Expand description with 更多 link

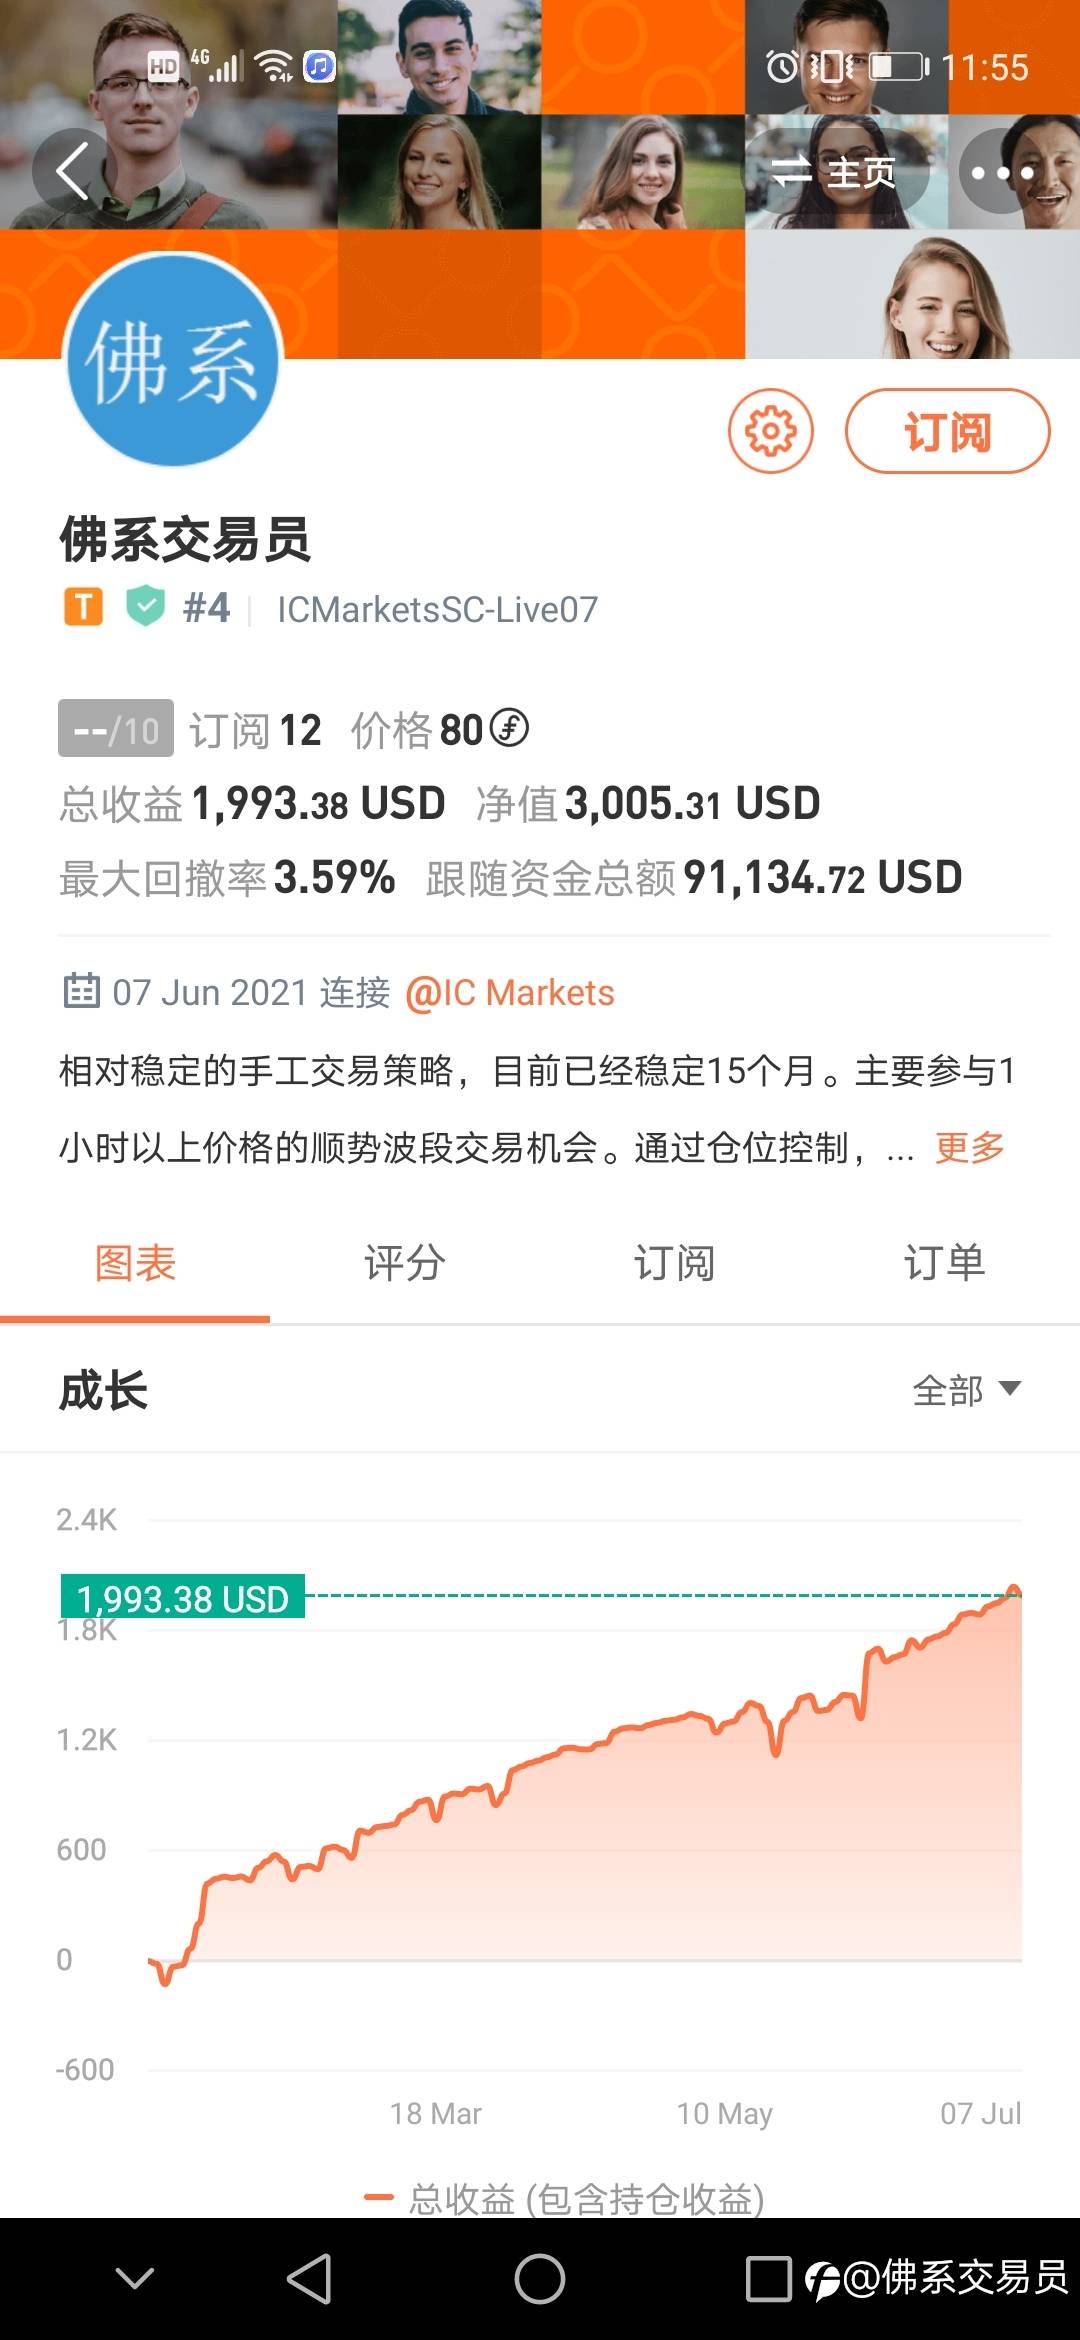(x=969, y=1147)
